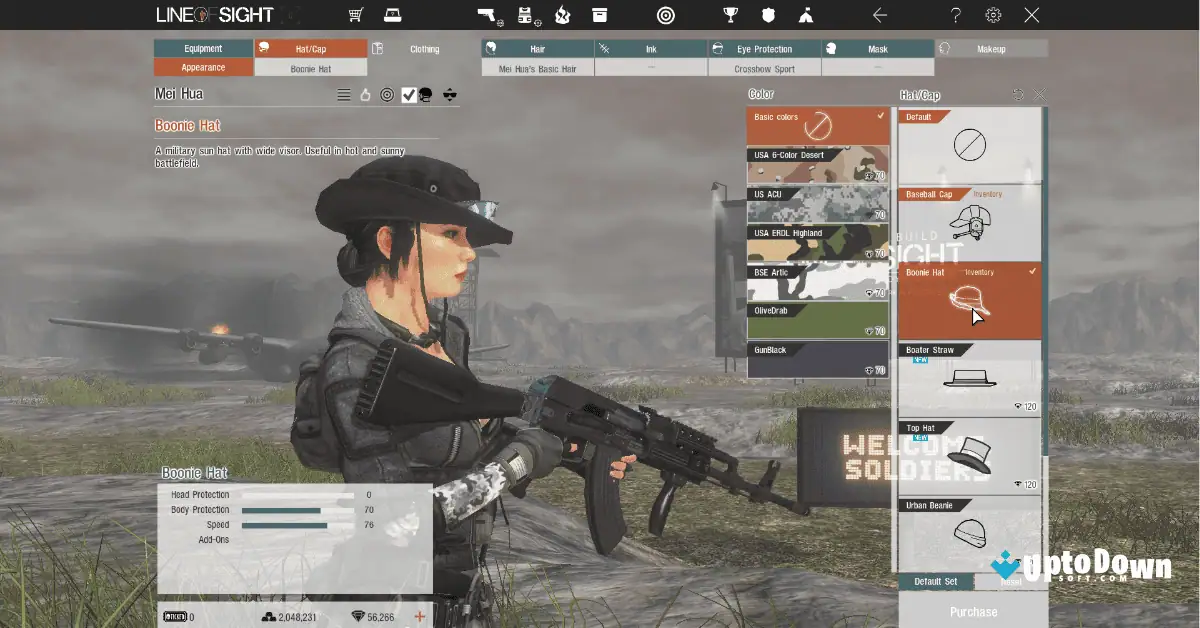This screenshot has height=628, width=1200.
Task: Select the OliveDrab color swatch
Action: 817,319
